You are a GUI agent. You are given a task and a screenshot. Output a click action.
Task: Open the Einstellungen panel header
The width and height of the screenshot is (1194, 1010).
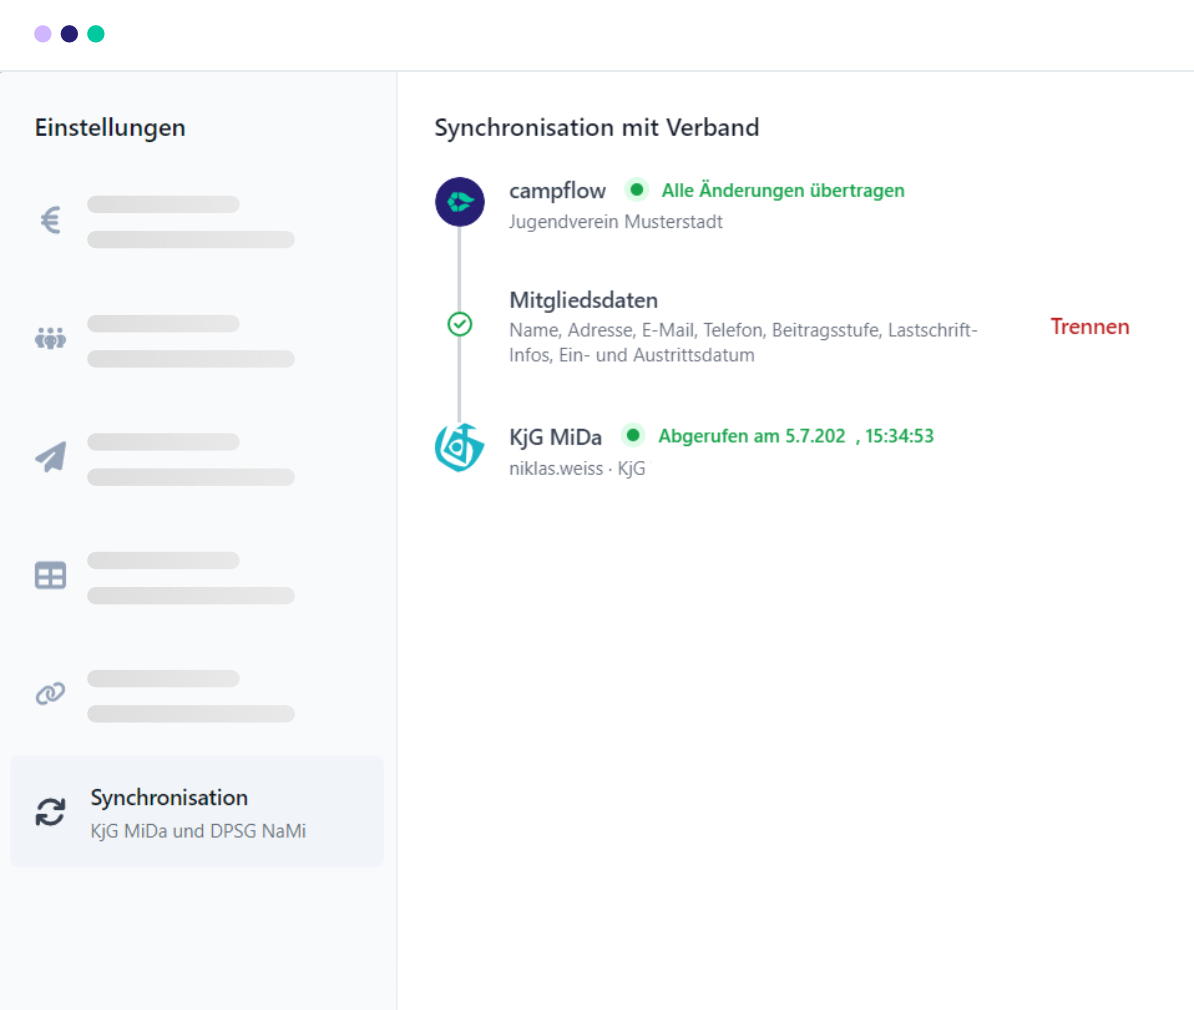pyautogui.click(x=110, y=128)
